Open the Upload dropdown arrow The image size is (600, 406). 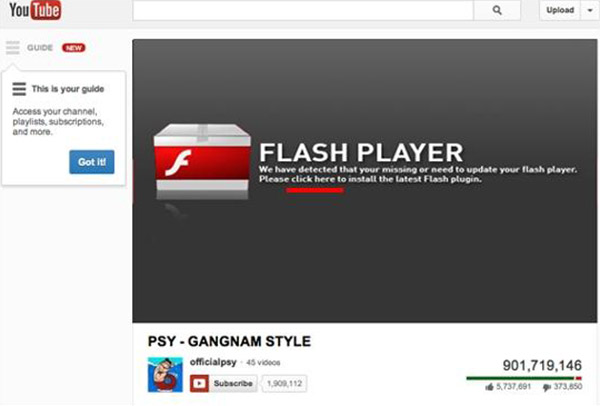coord(590,10)
